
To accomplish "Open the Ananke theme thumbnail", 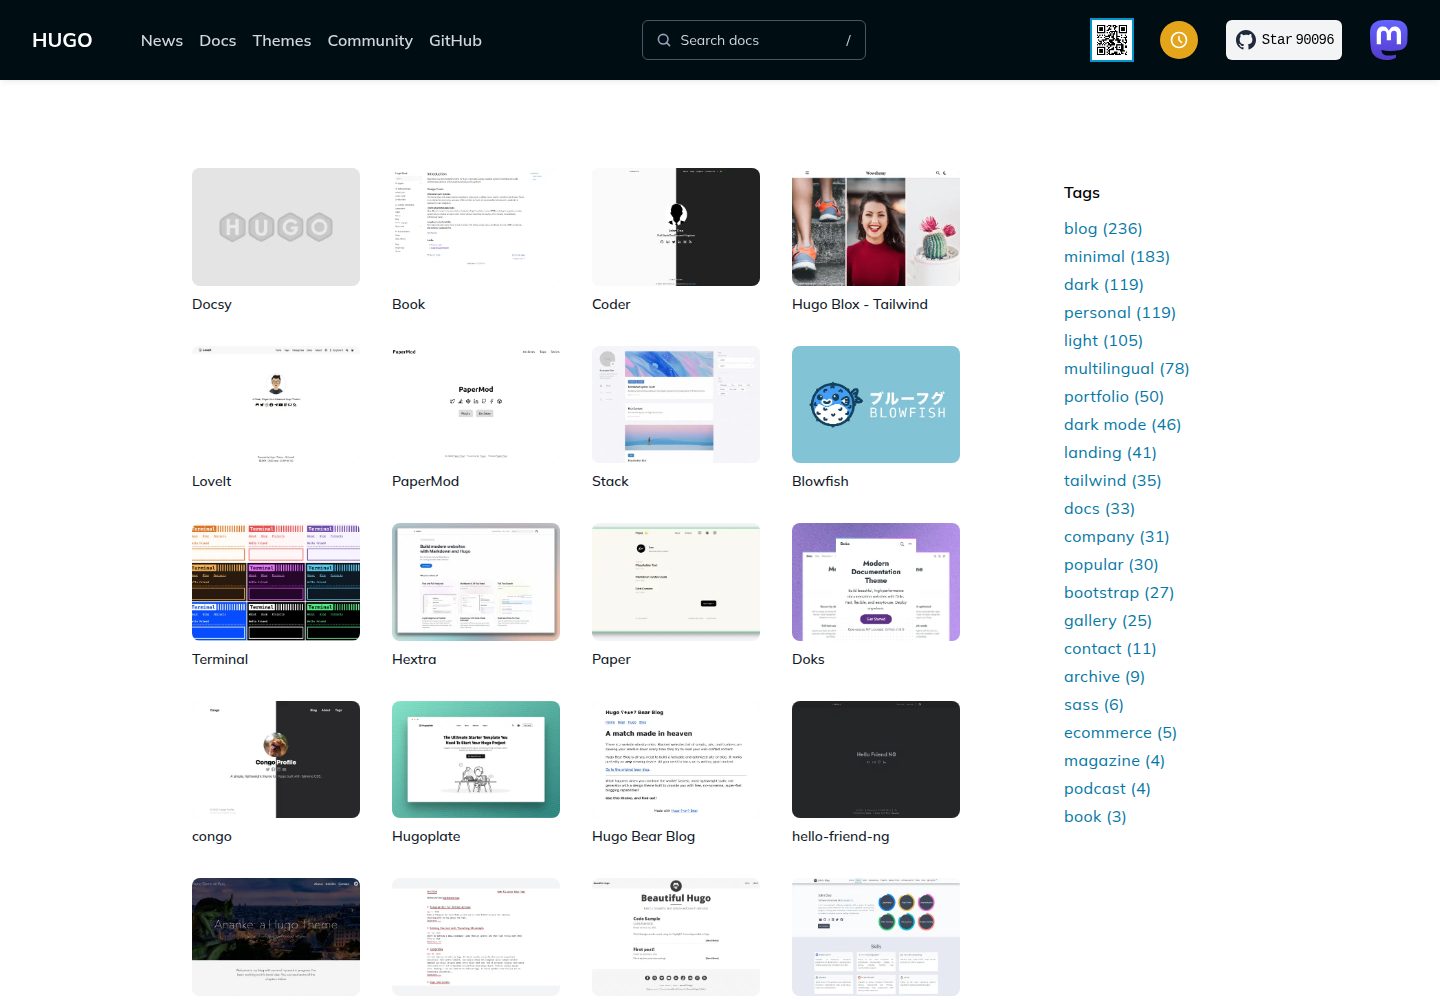I will point(276,937).
